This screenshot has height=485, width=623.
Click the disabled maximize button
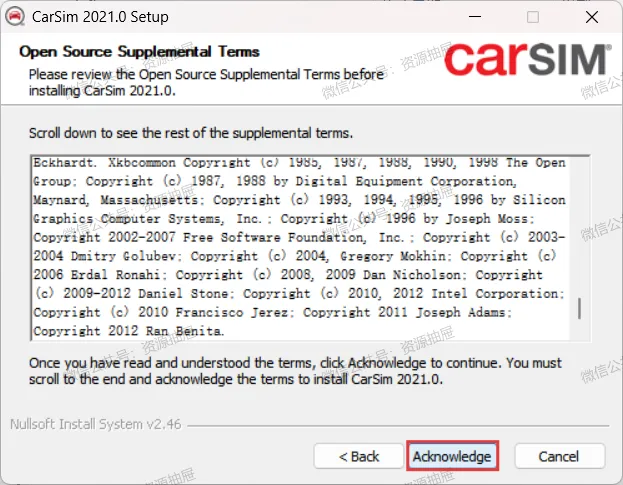[x=533, y=17]
